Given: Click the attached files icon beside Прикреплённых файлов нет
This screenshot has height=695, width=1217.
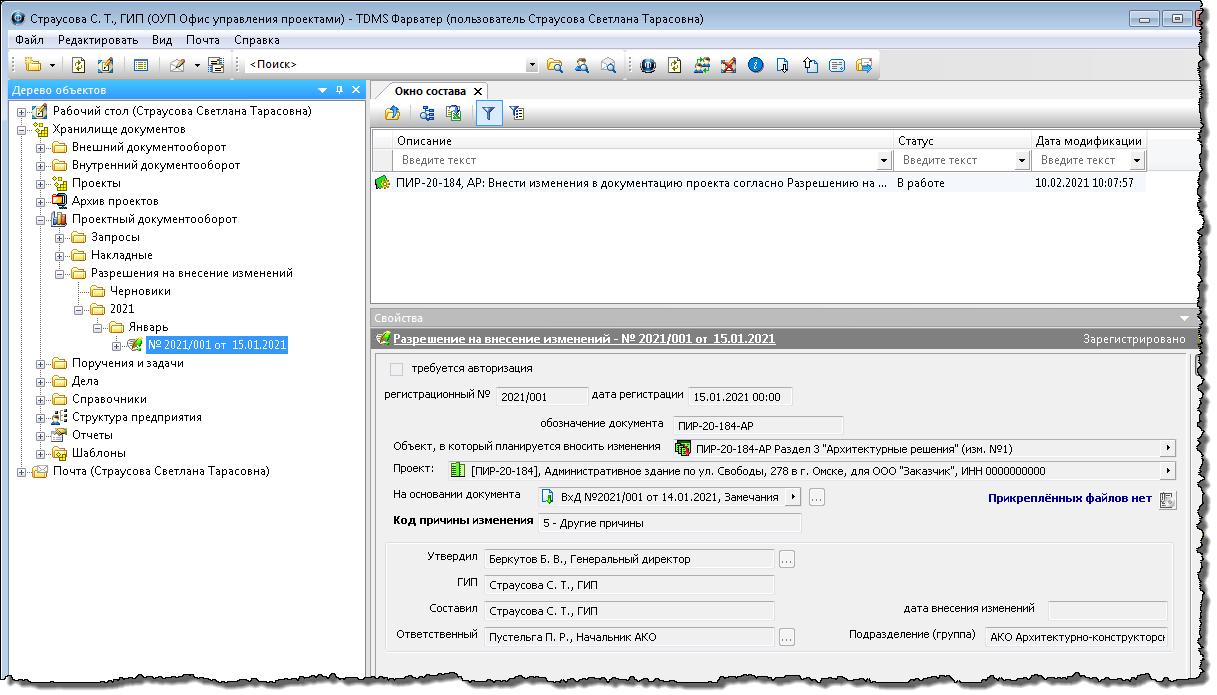Looking at the screenshot, I should [x=1167, y=500].
